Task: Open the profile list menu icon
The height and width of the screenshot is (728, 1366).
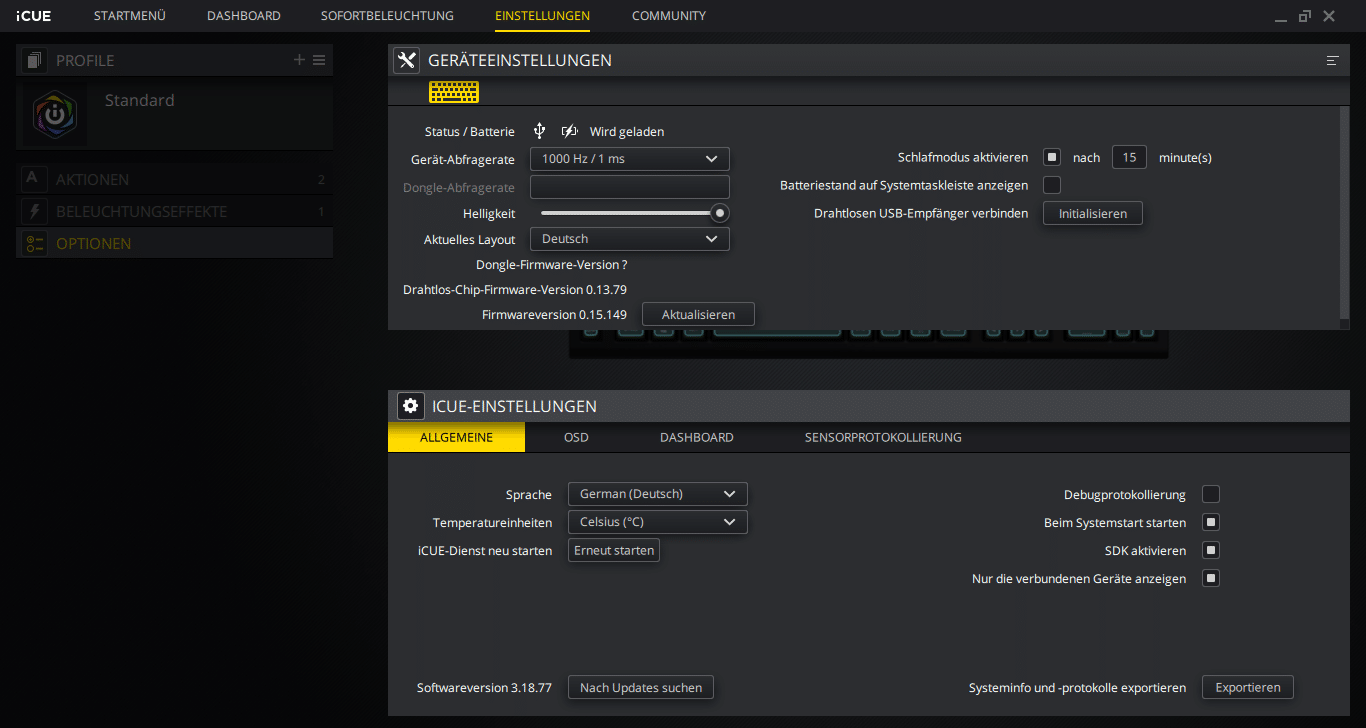Action: click(x=319, y=60)
